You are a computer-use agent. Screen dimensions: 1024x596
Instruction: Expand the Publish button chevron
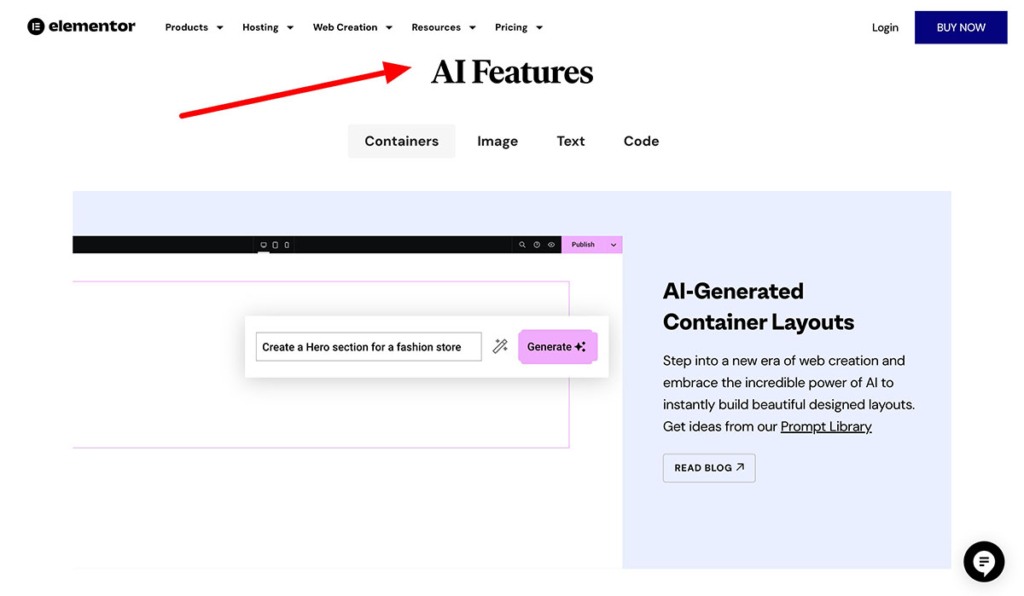tap(611, 244)
